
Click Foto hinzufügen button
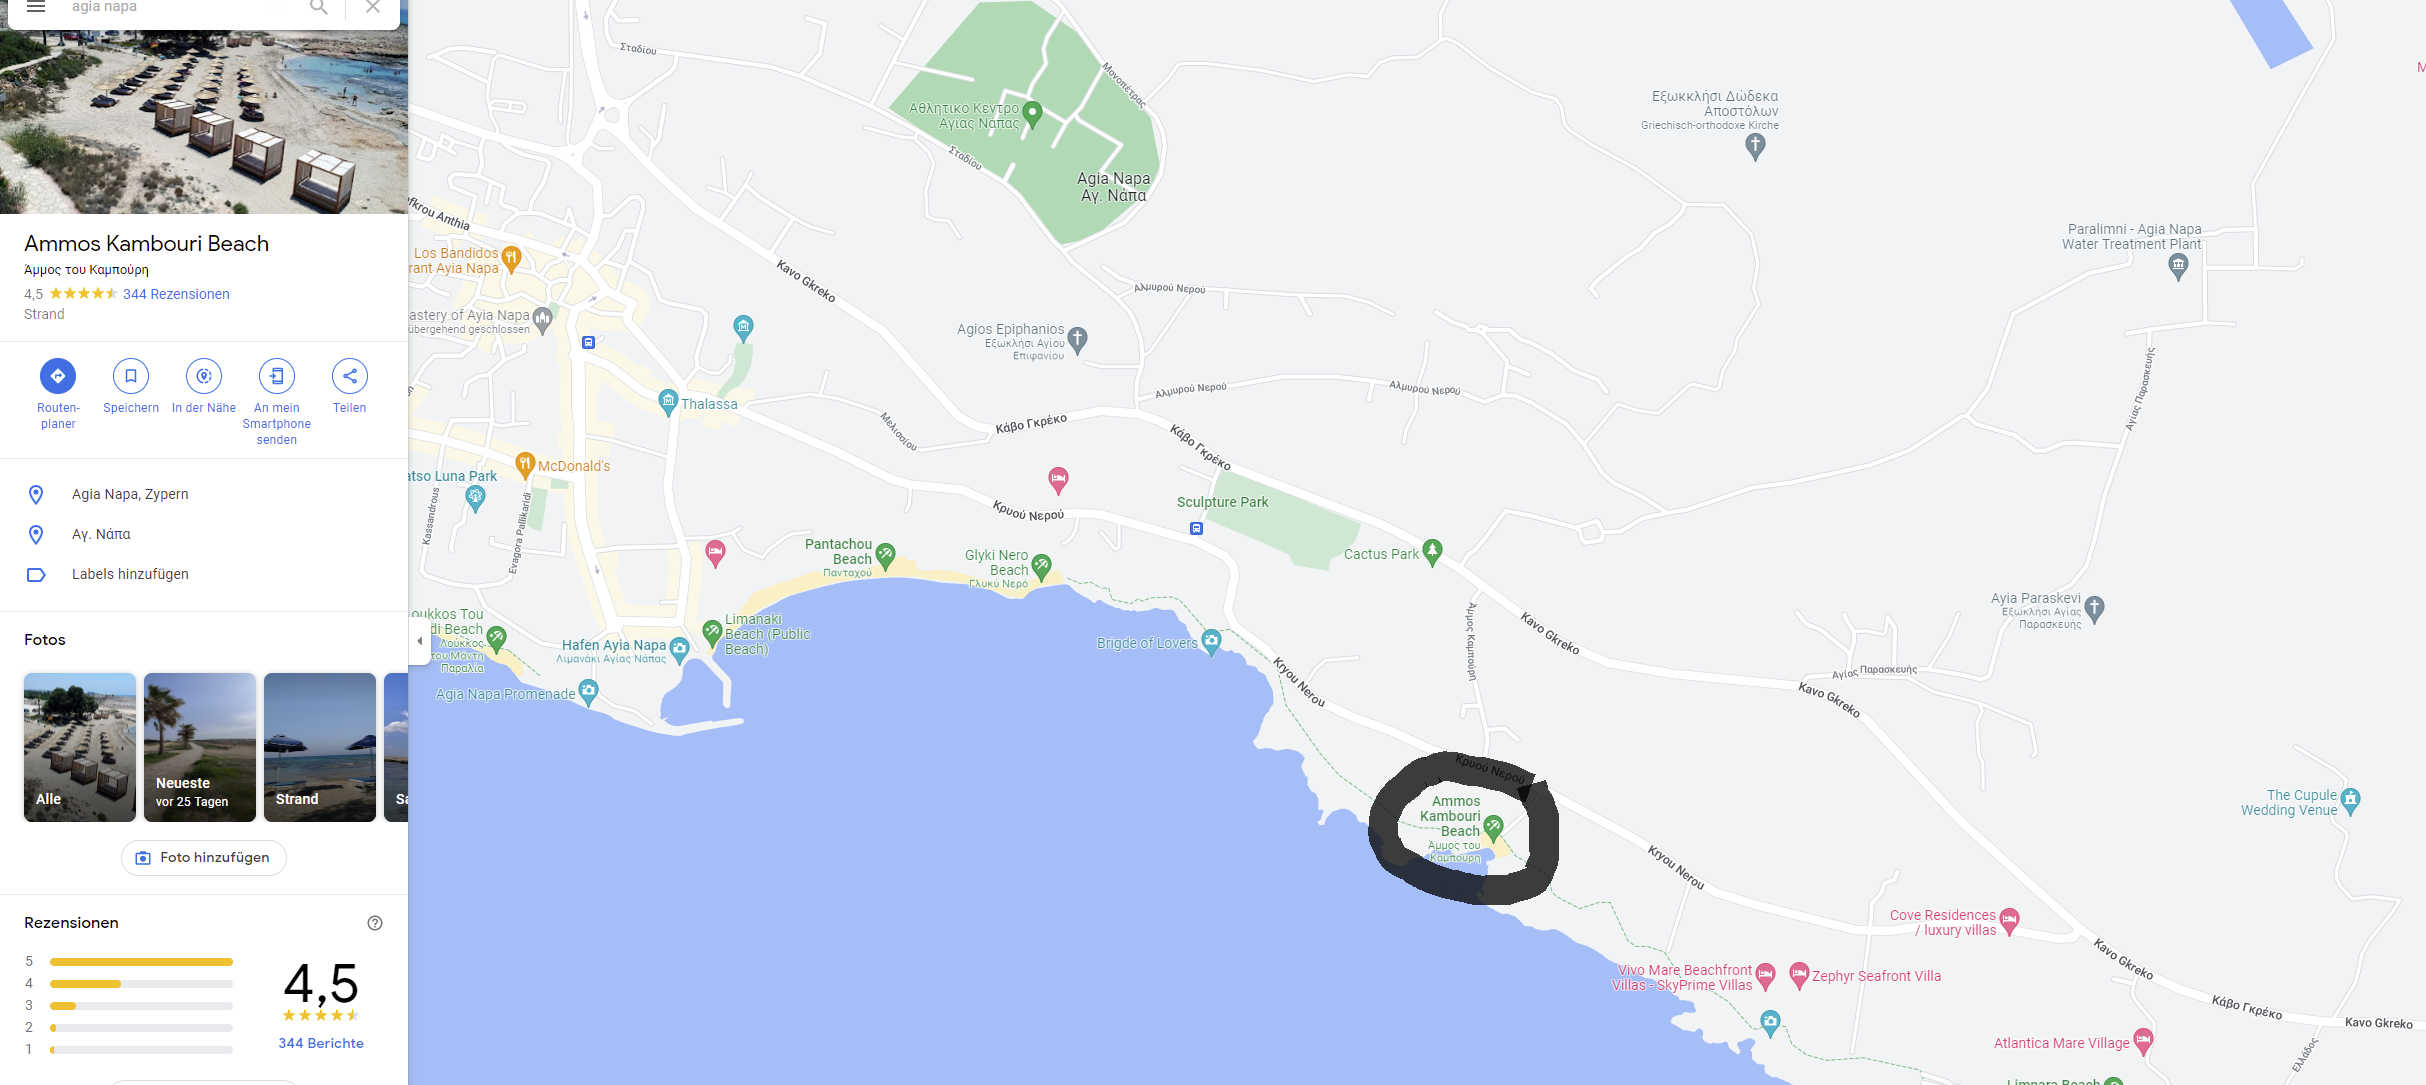click(x=204, y=858)
